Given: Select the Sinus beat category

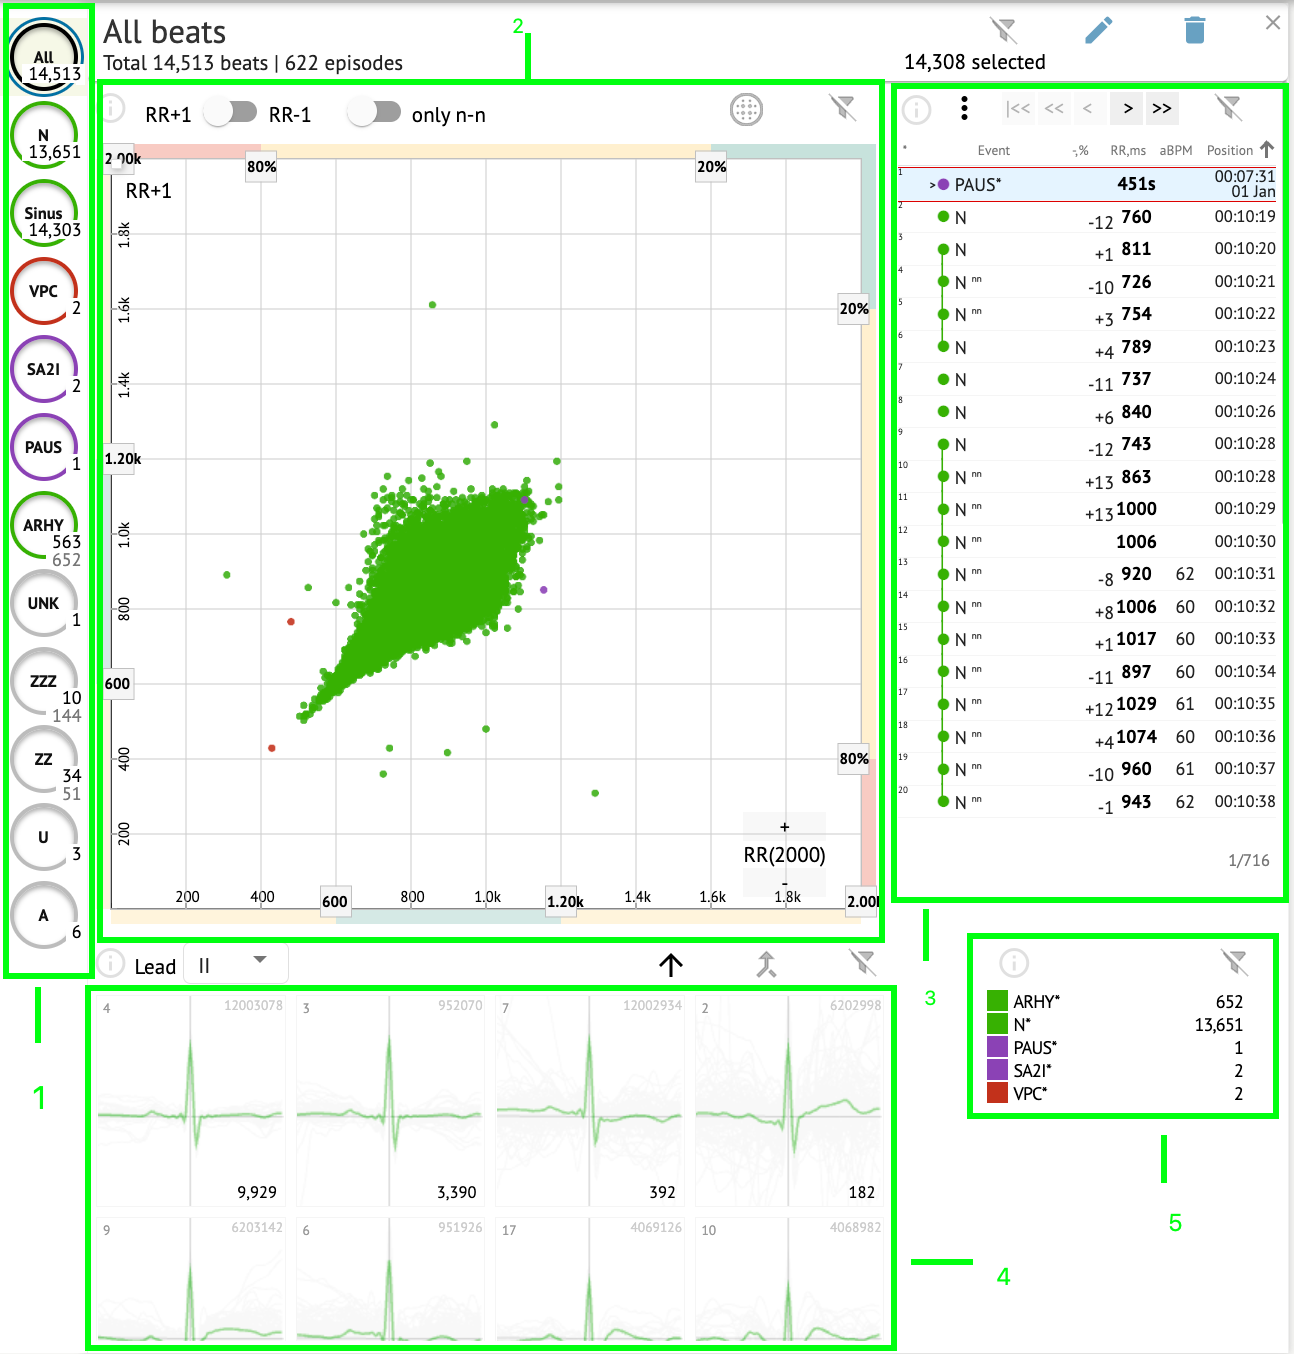Looking at the screenshot, I should (44, 214).
